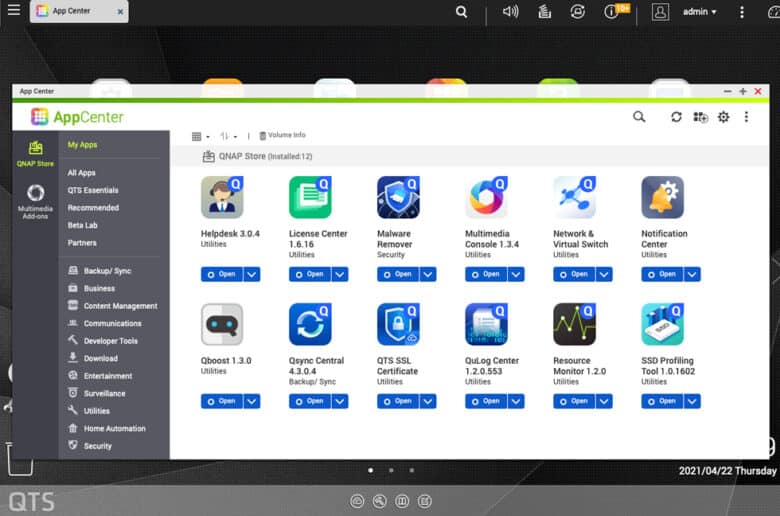Open event notifications info icon
The width and height of the screenshot is (780, 516).
(x=610, y=11)
